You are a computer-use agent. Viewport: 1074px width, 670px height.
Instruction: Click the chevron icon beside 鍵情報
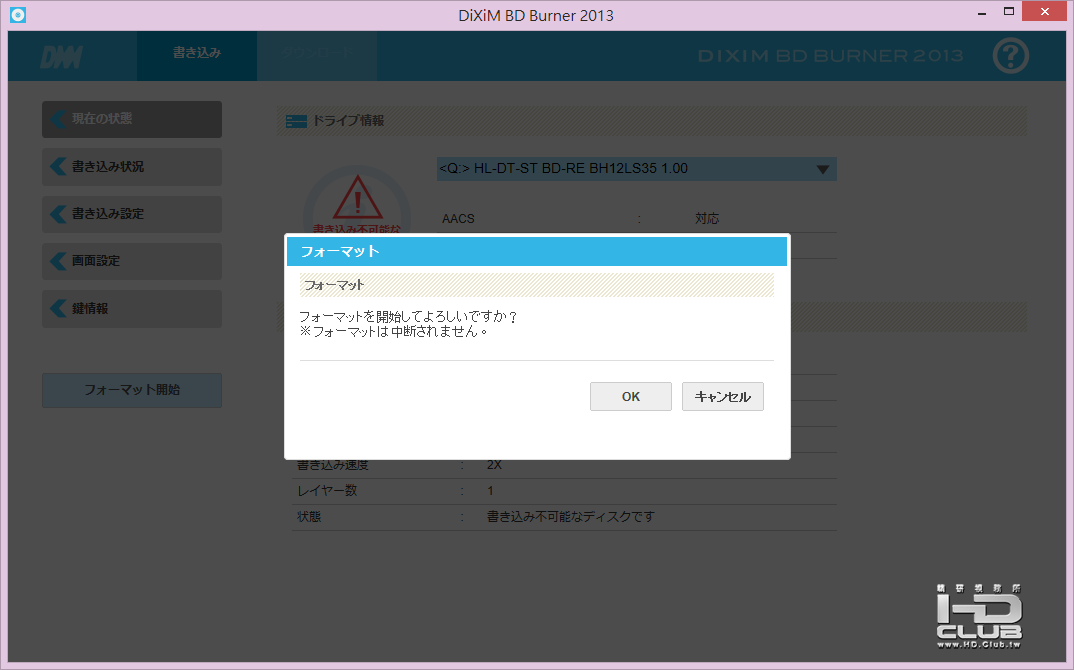[x=58, y=308]
